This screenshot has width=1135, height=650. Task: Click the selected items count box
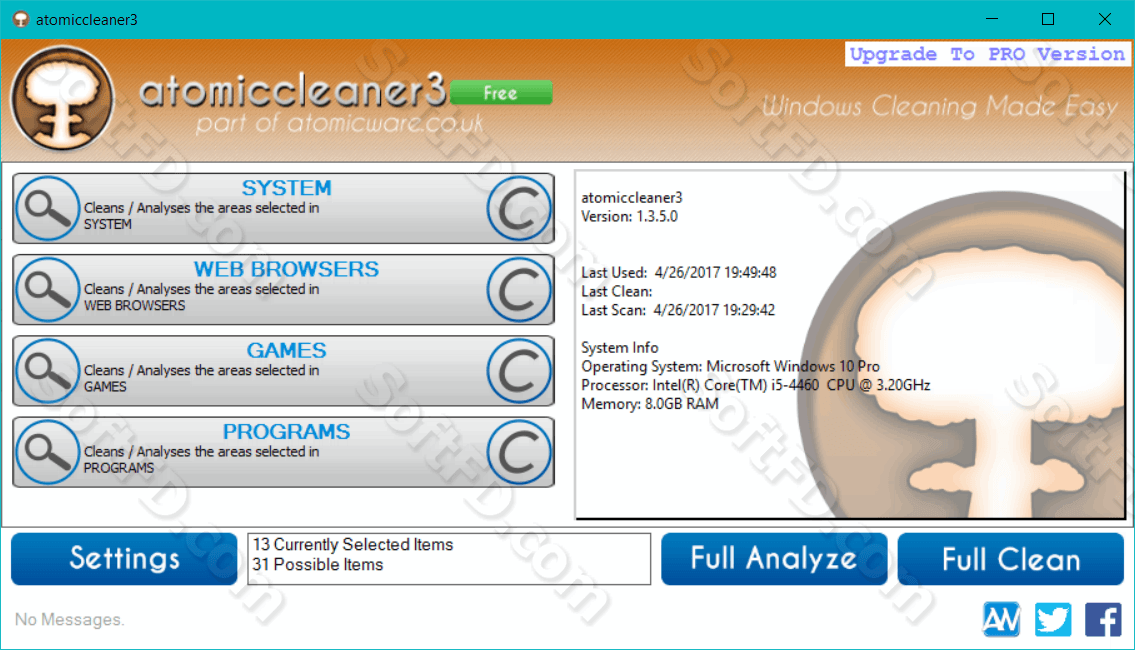coord(449,559)
